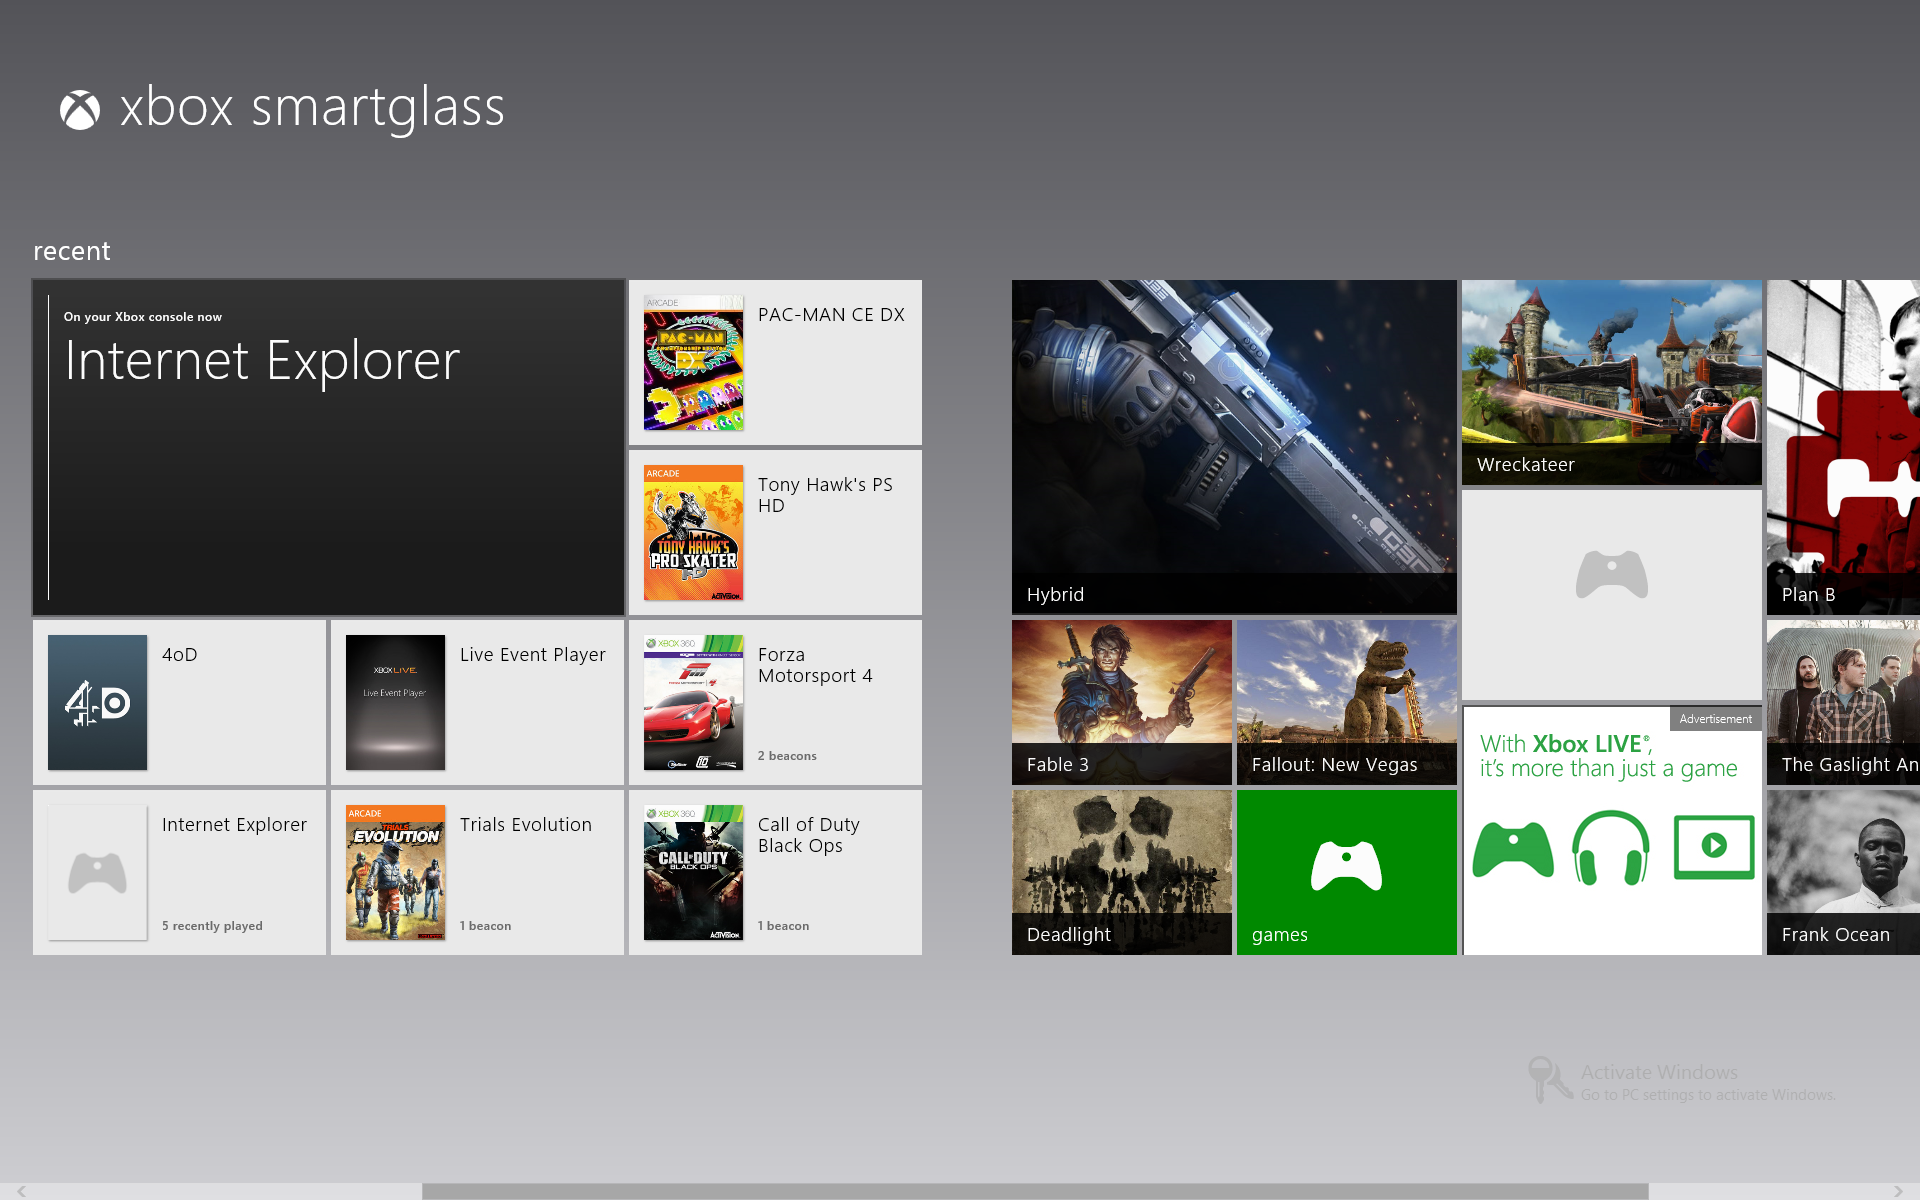
Task: Select the Tony Hawk's PS HD title
Action: 825,495
